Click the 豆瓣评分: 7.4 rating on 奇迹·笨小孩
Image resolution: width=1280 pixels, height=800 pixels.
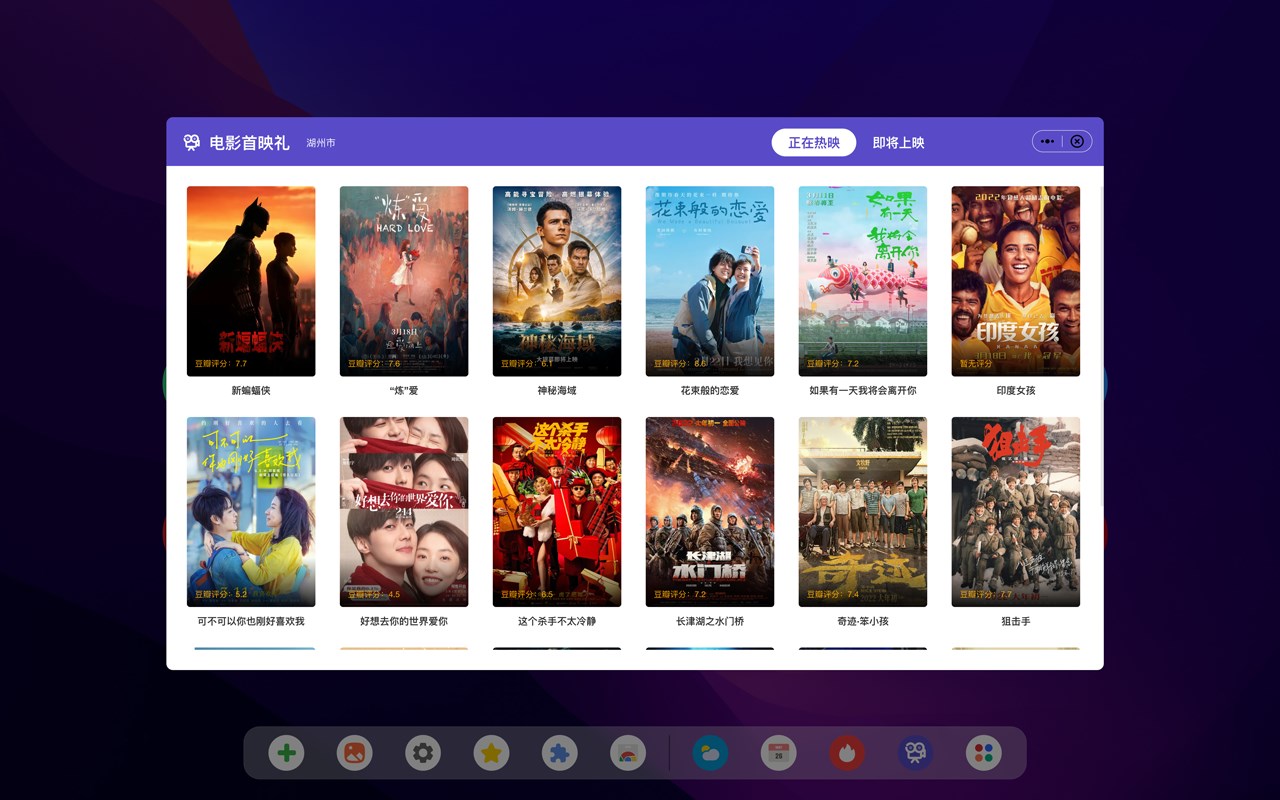click(x=833, y=595)
